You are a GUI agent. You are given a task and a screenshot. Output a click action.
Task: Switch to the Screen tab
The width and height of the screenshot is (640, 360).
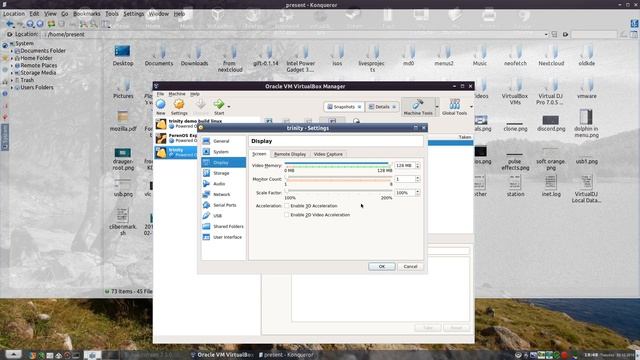point(259,154)
